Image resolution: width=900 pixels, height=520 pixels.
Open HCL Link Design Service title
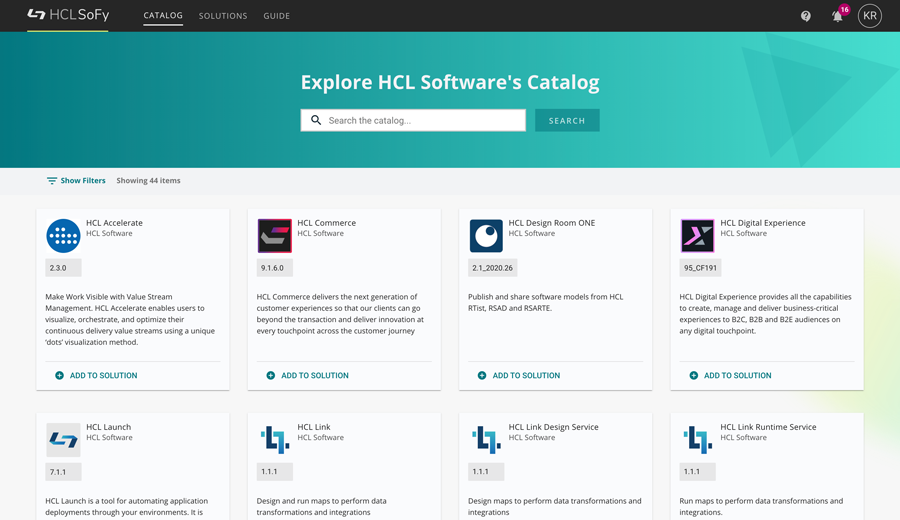(553, 427)
